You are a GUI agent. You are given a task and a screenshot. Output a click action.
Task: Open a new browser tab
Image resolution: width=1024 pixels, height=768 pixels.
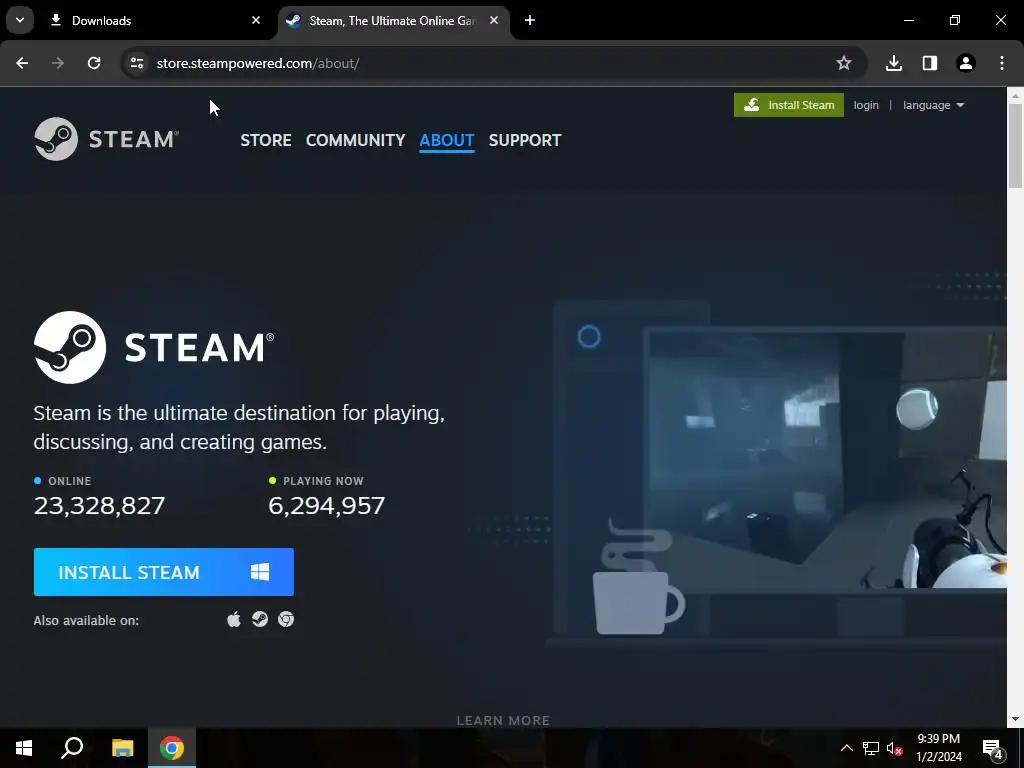(x=530, y=20)
